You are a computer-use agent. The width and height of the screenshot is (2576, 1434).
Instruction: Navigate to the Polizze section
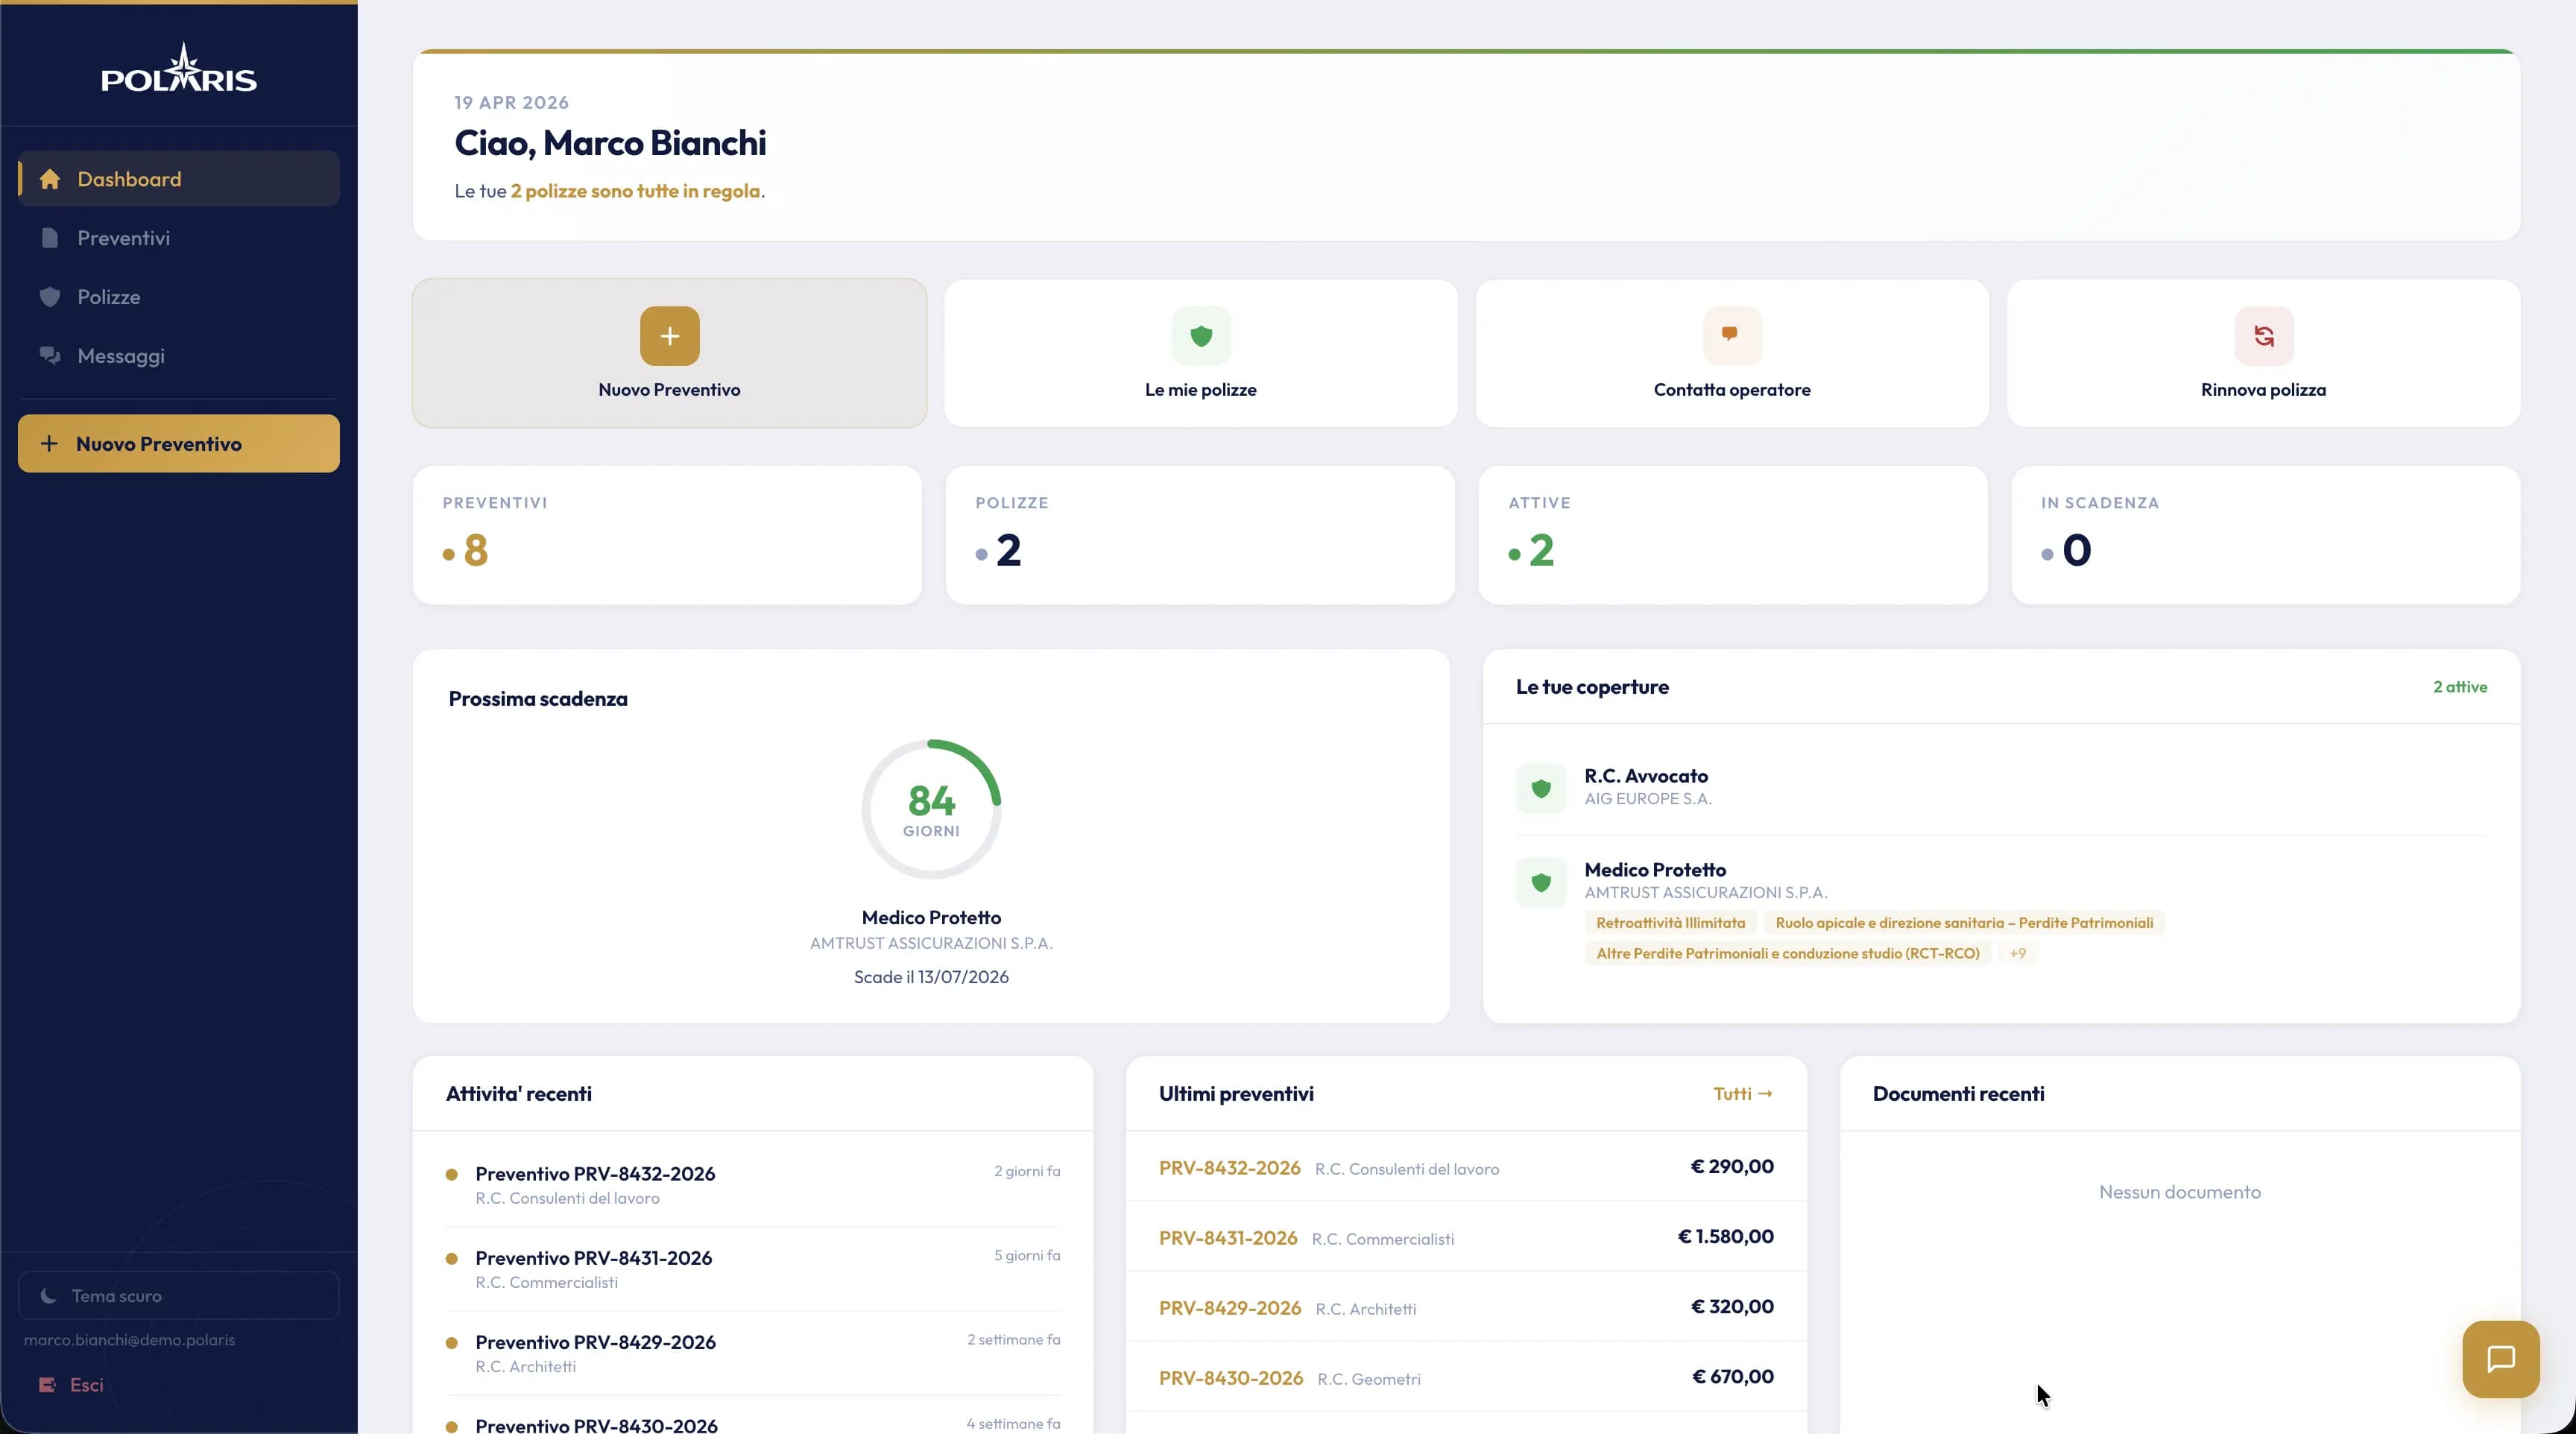(x=110, y=296)
